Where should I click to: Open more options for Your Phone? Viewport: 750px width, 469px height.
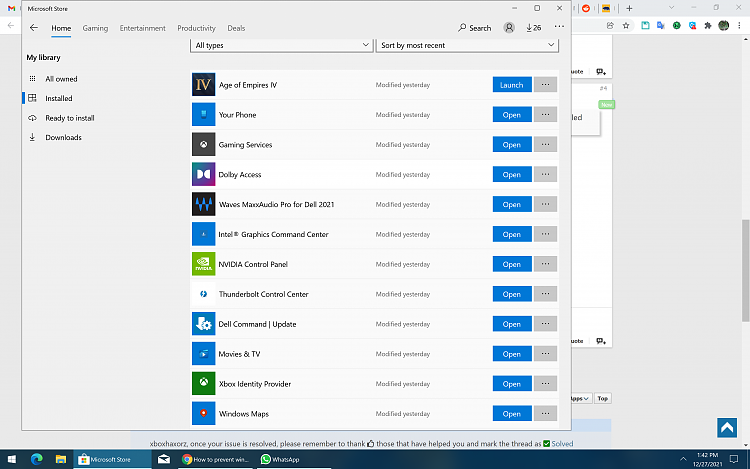coord(545,115)
